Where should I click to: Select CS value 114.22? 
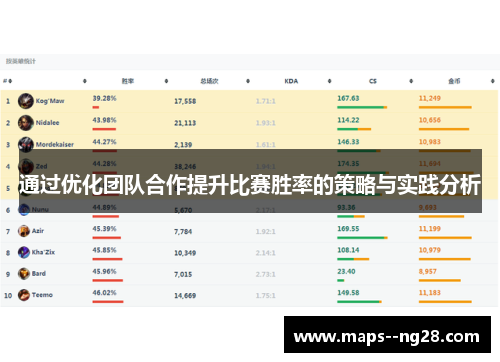click(348, 120)
